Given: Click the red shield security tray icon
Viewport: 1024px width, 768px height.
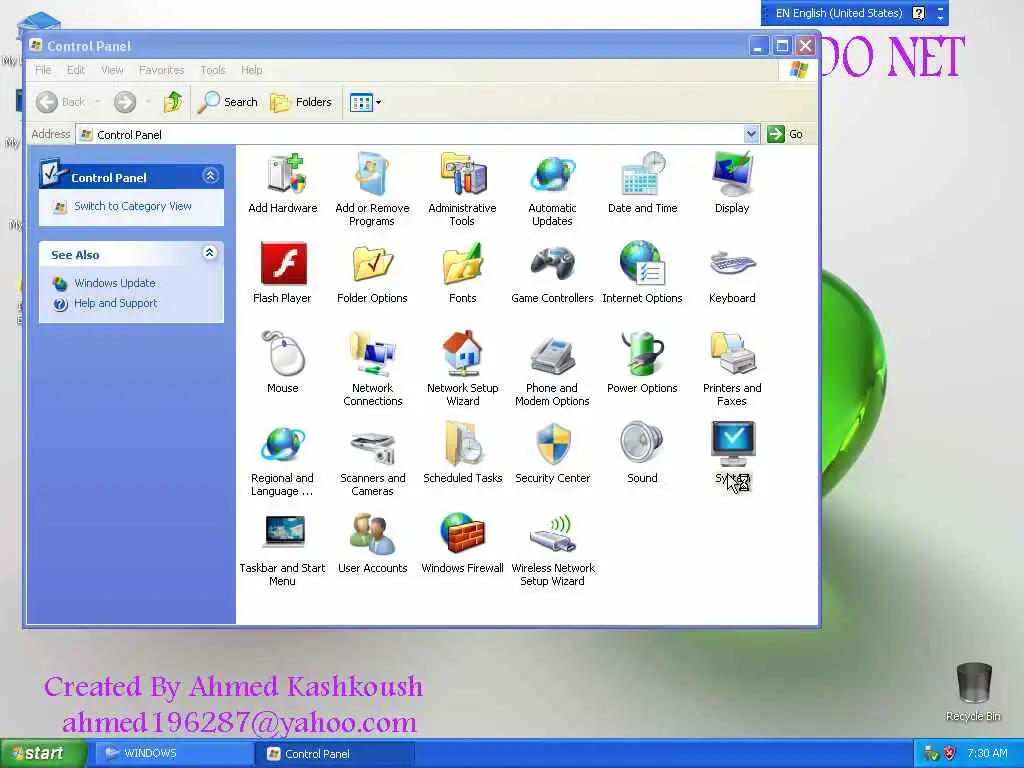Looking at the screenshot, I should (x=950, y=753).
